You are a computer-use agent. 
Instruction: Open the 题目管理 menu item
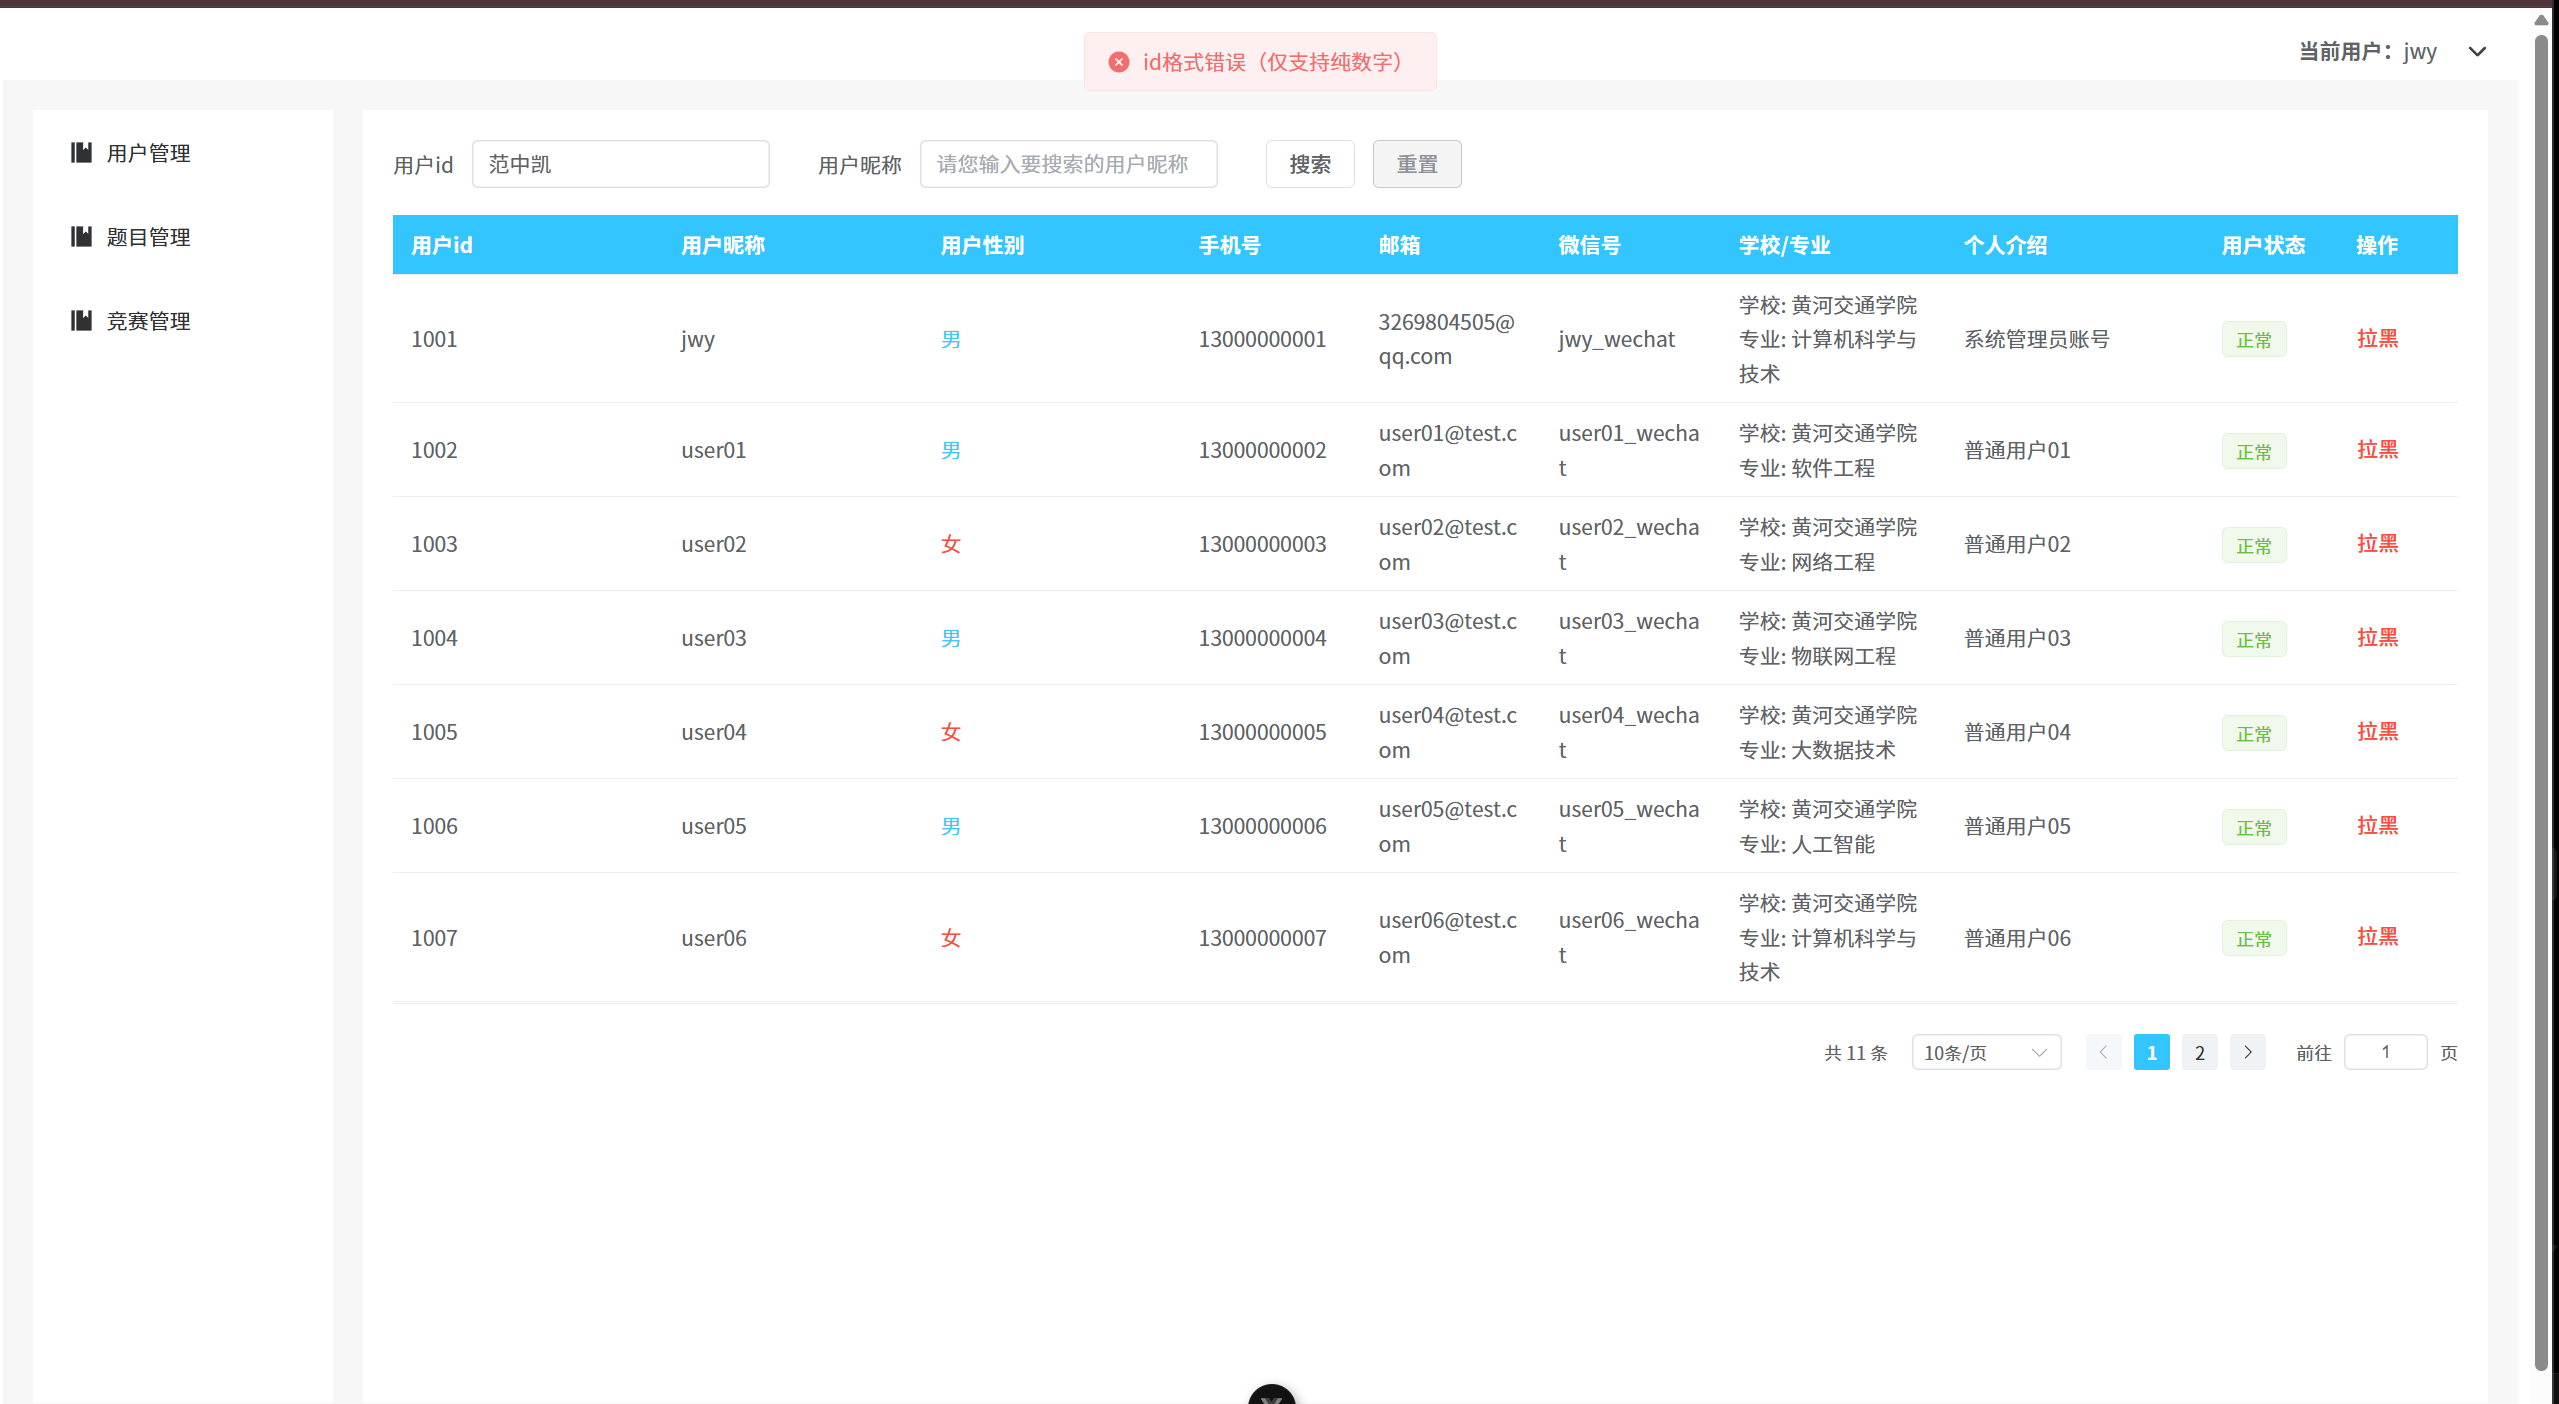[148, 237]
